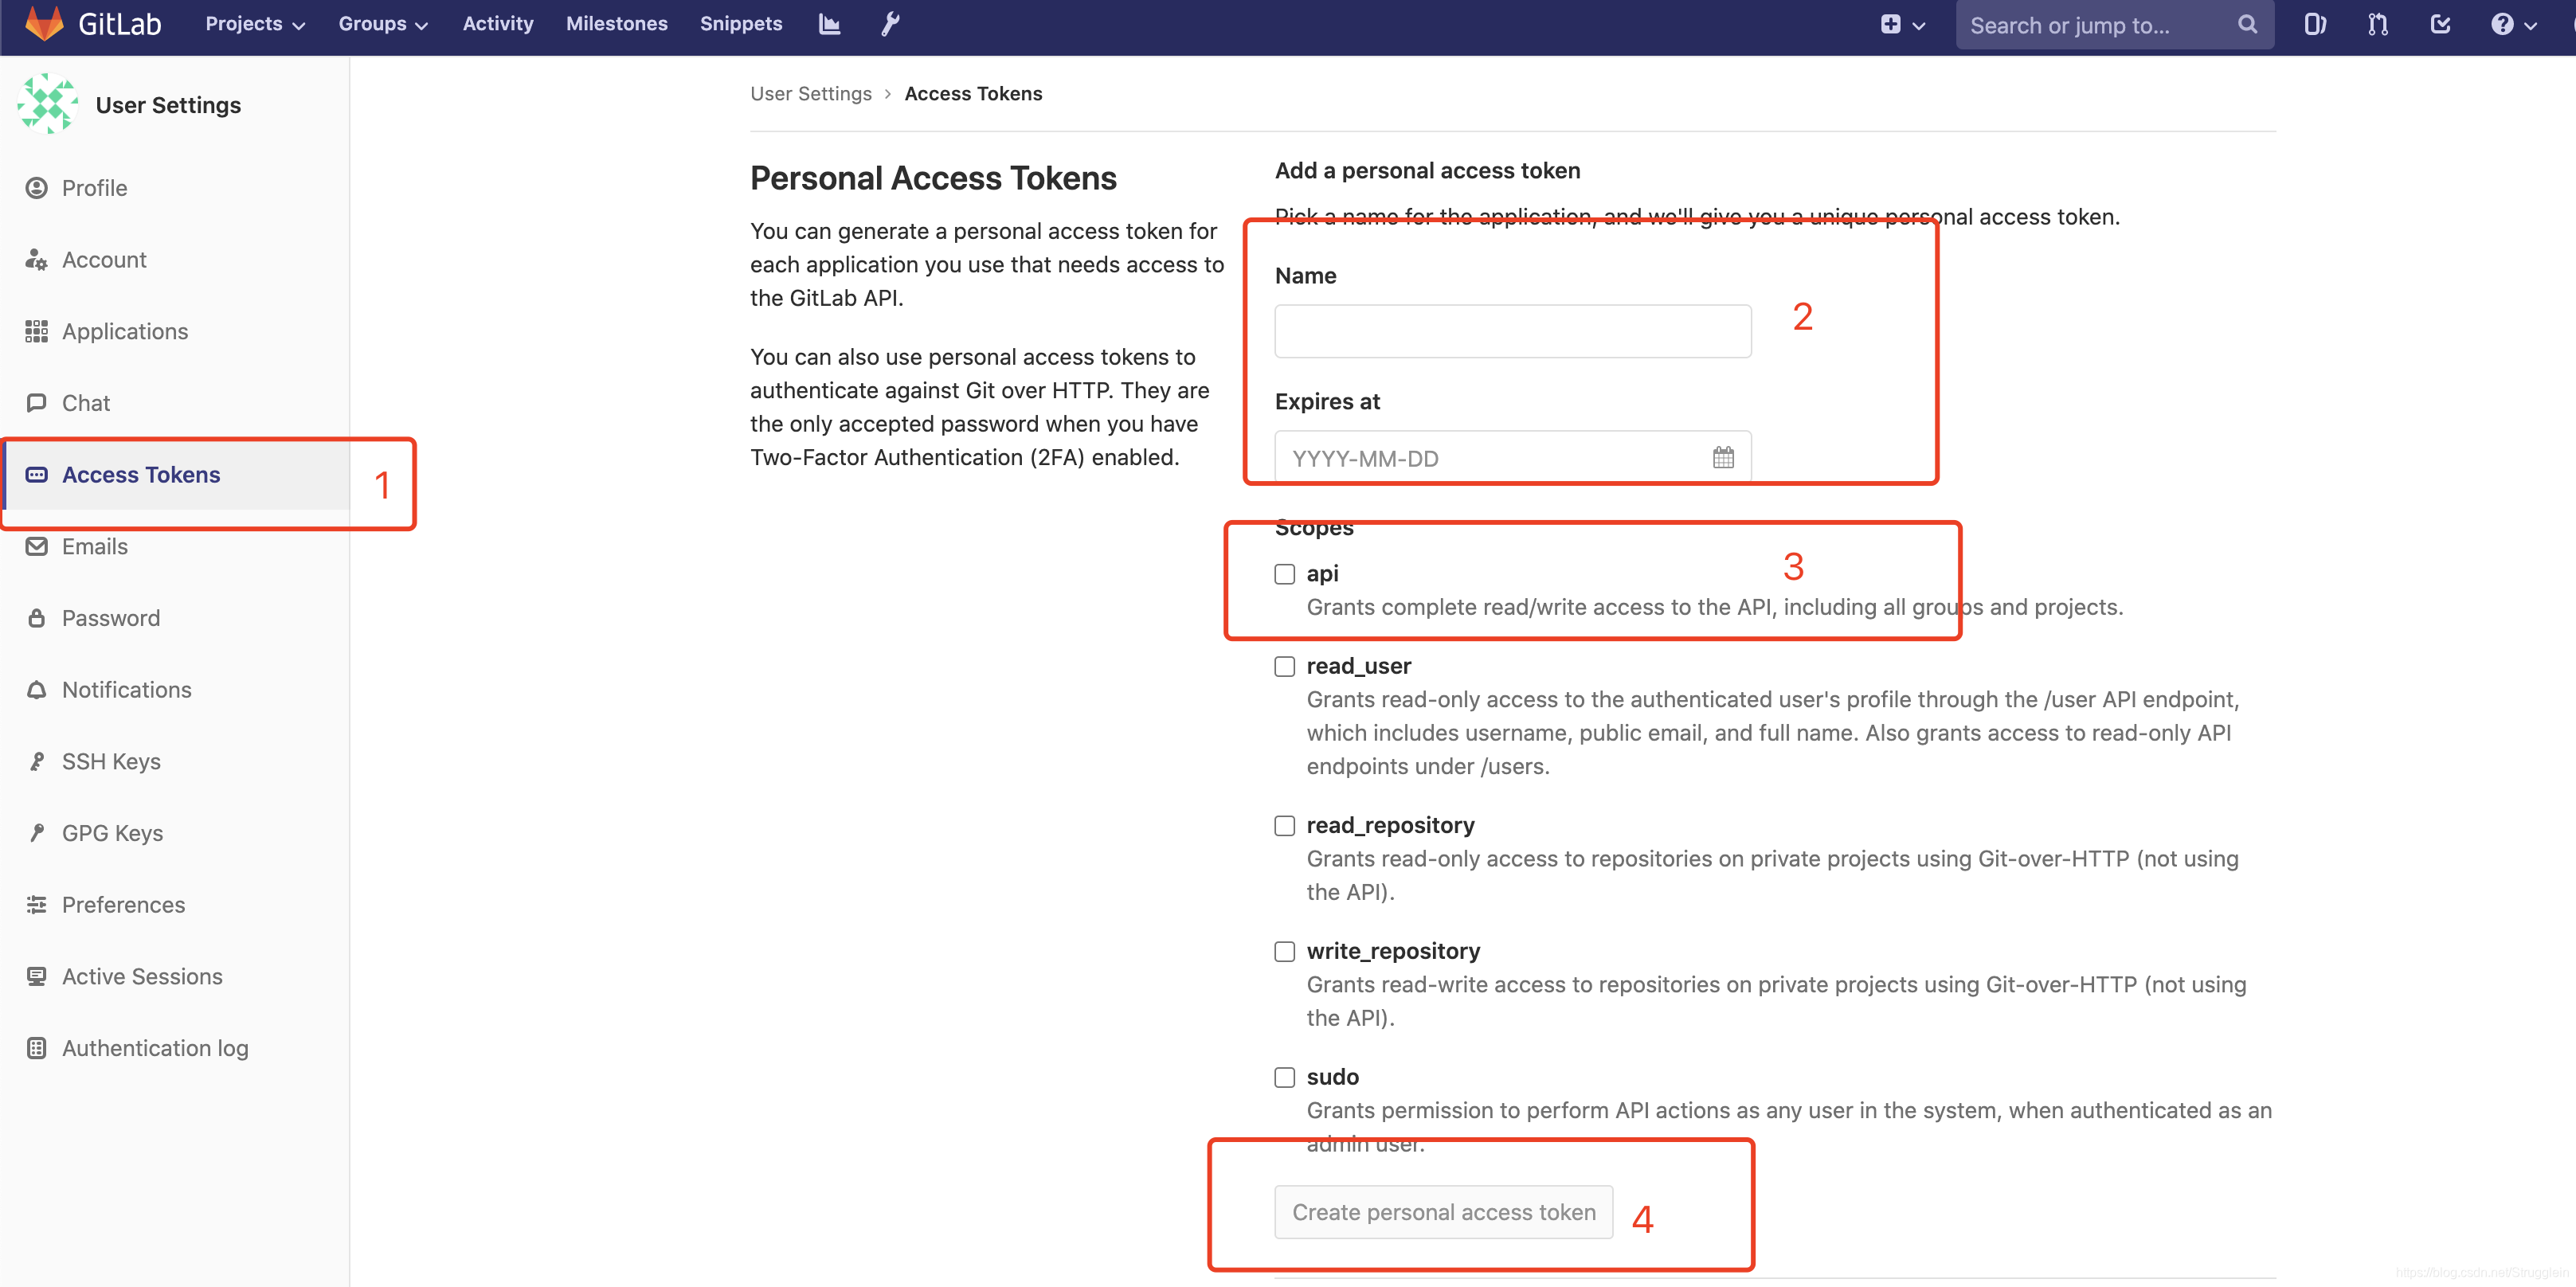Click the Applications grid icon
Image resolution: width=2576 pixels, height=1287 pixels.
[x=36, y=331]
